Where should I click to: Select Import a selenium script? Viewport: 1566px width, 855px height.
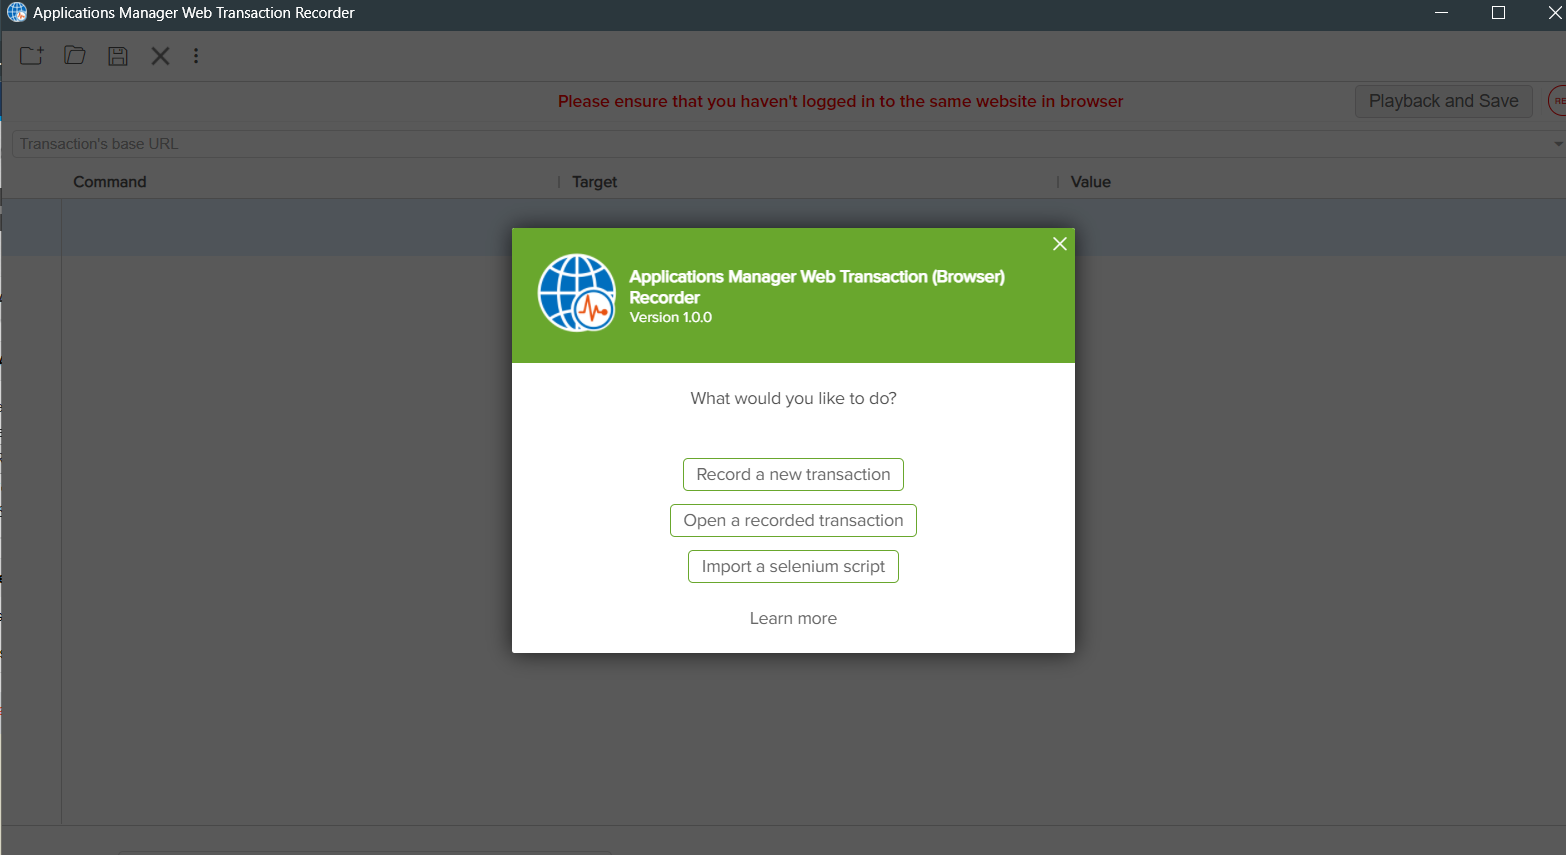tap(793, 566)
